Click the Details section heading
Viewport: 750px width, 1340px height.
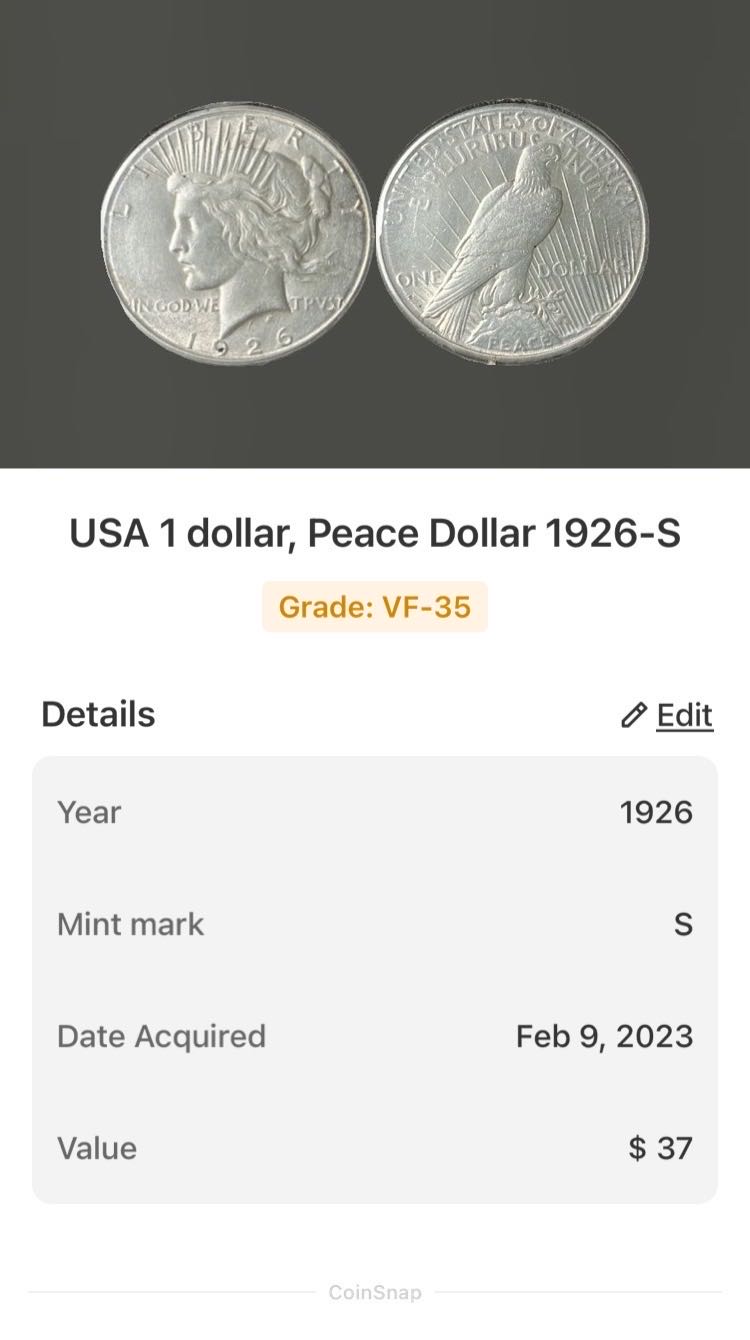point(98,715)
